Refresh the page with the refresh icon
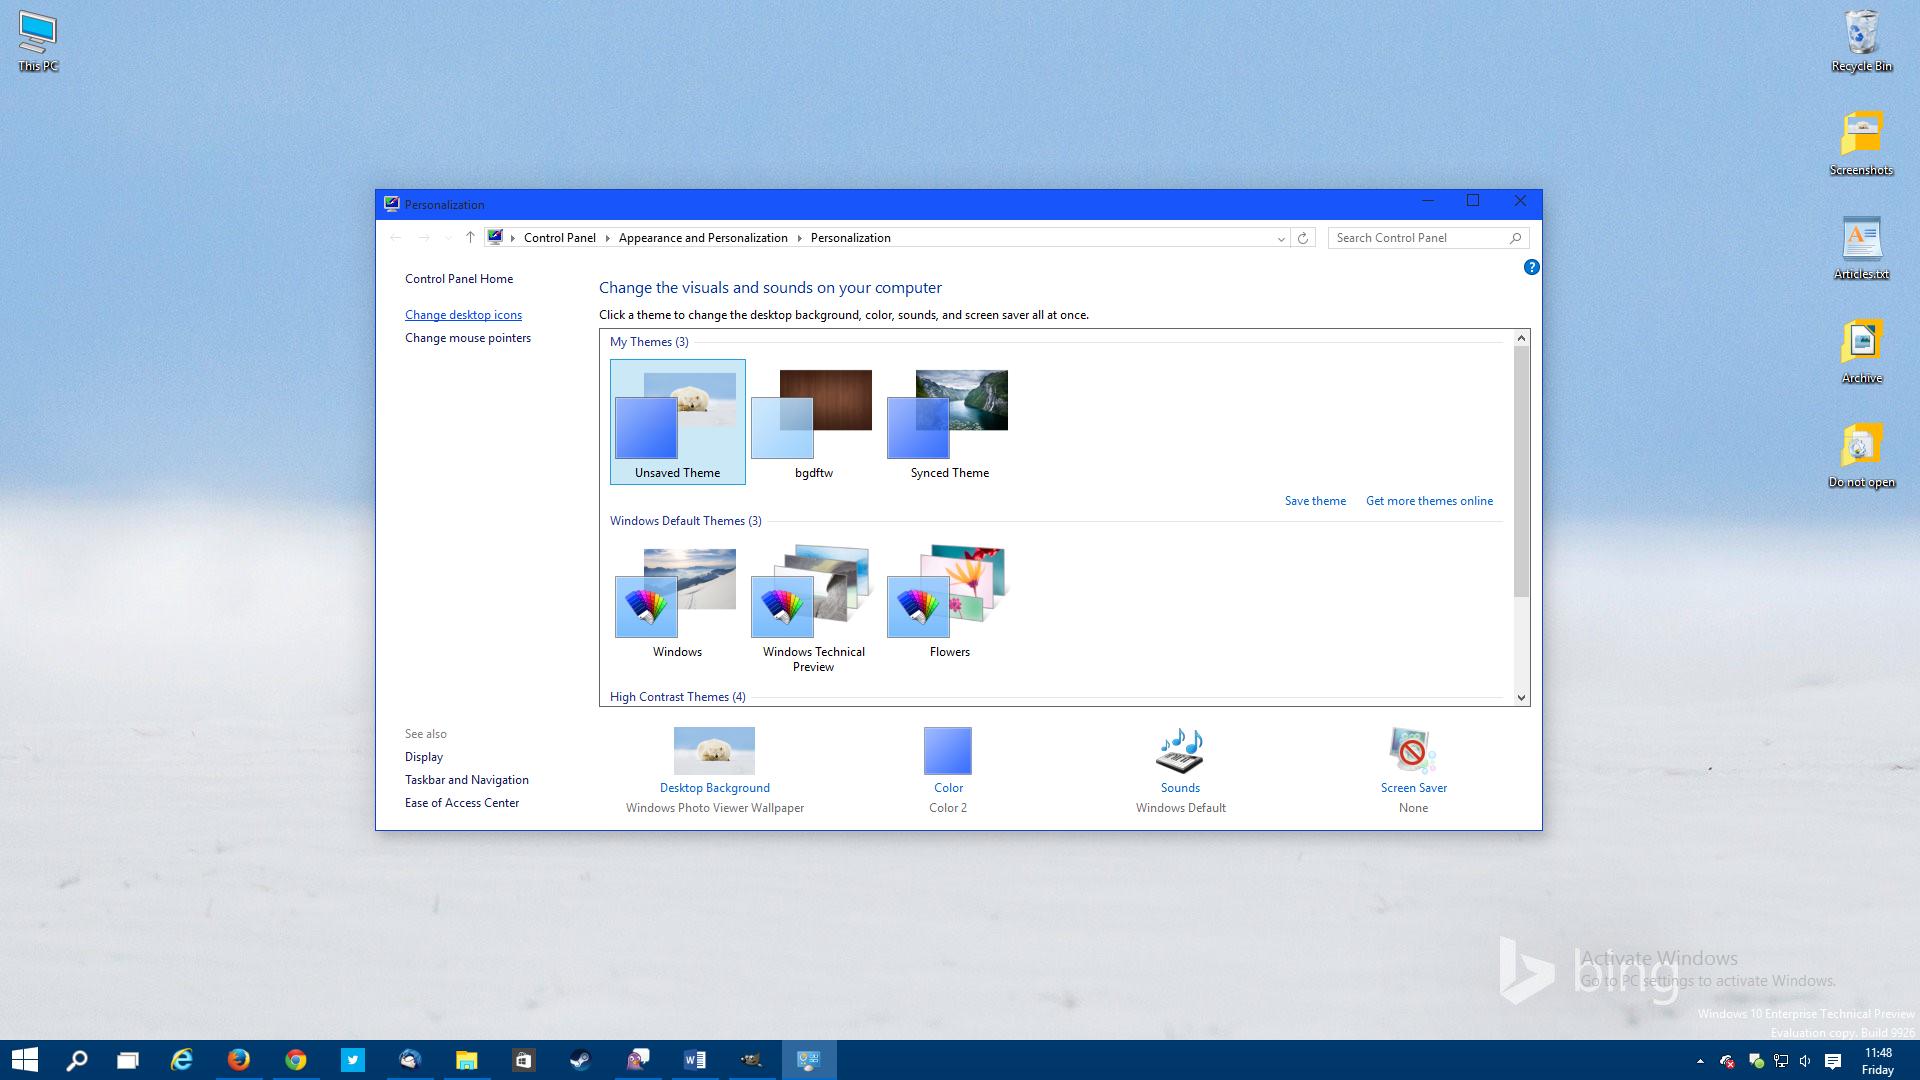Screen dimensions: 1920x1080 click(1303, 238)
